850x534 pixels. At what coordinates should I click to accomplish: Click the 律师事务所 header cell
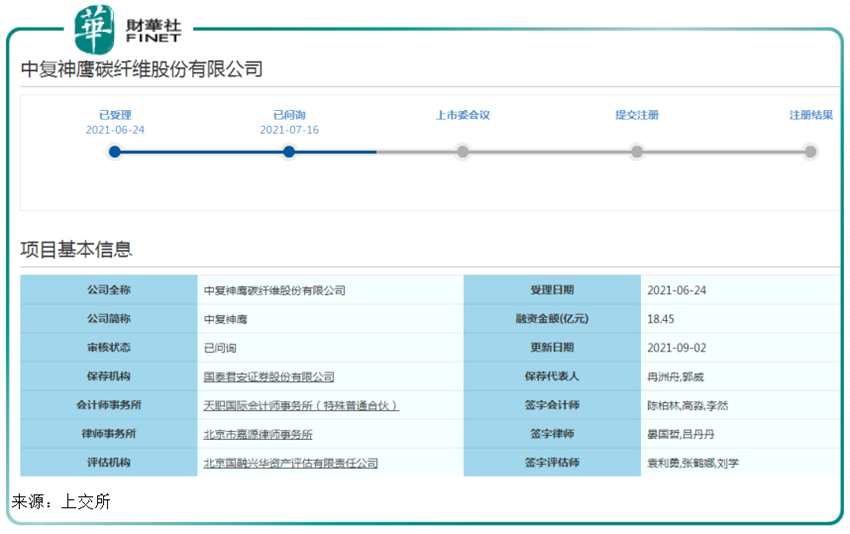(x=109, y=433)
